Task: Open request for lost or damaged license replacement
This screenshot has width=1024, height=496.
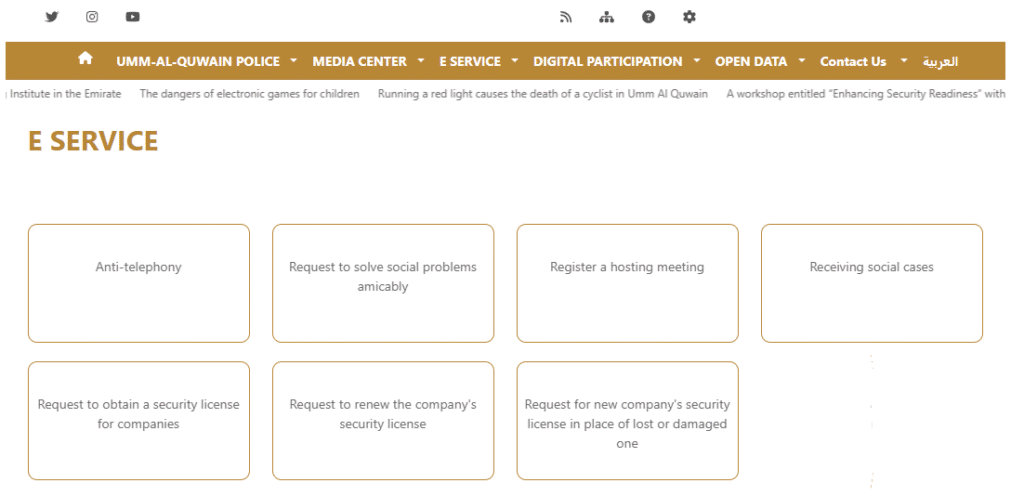Action: pyautogui.click(x=627, y=420)
